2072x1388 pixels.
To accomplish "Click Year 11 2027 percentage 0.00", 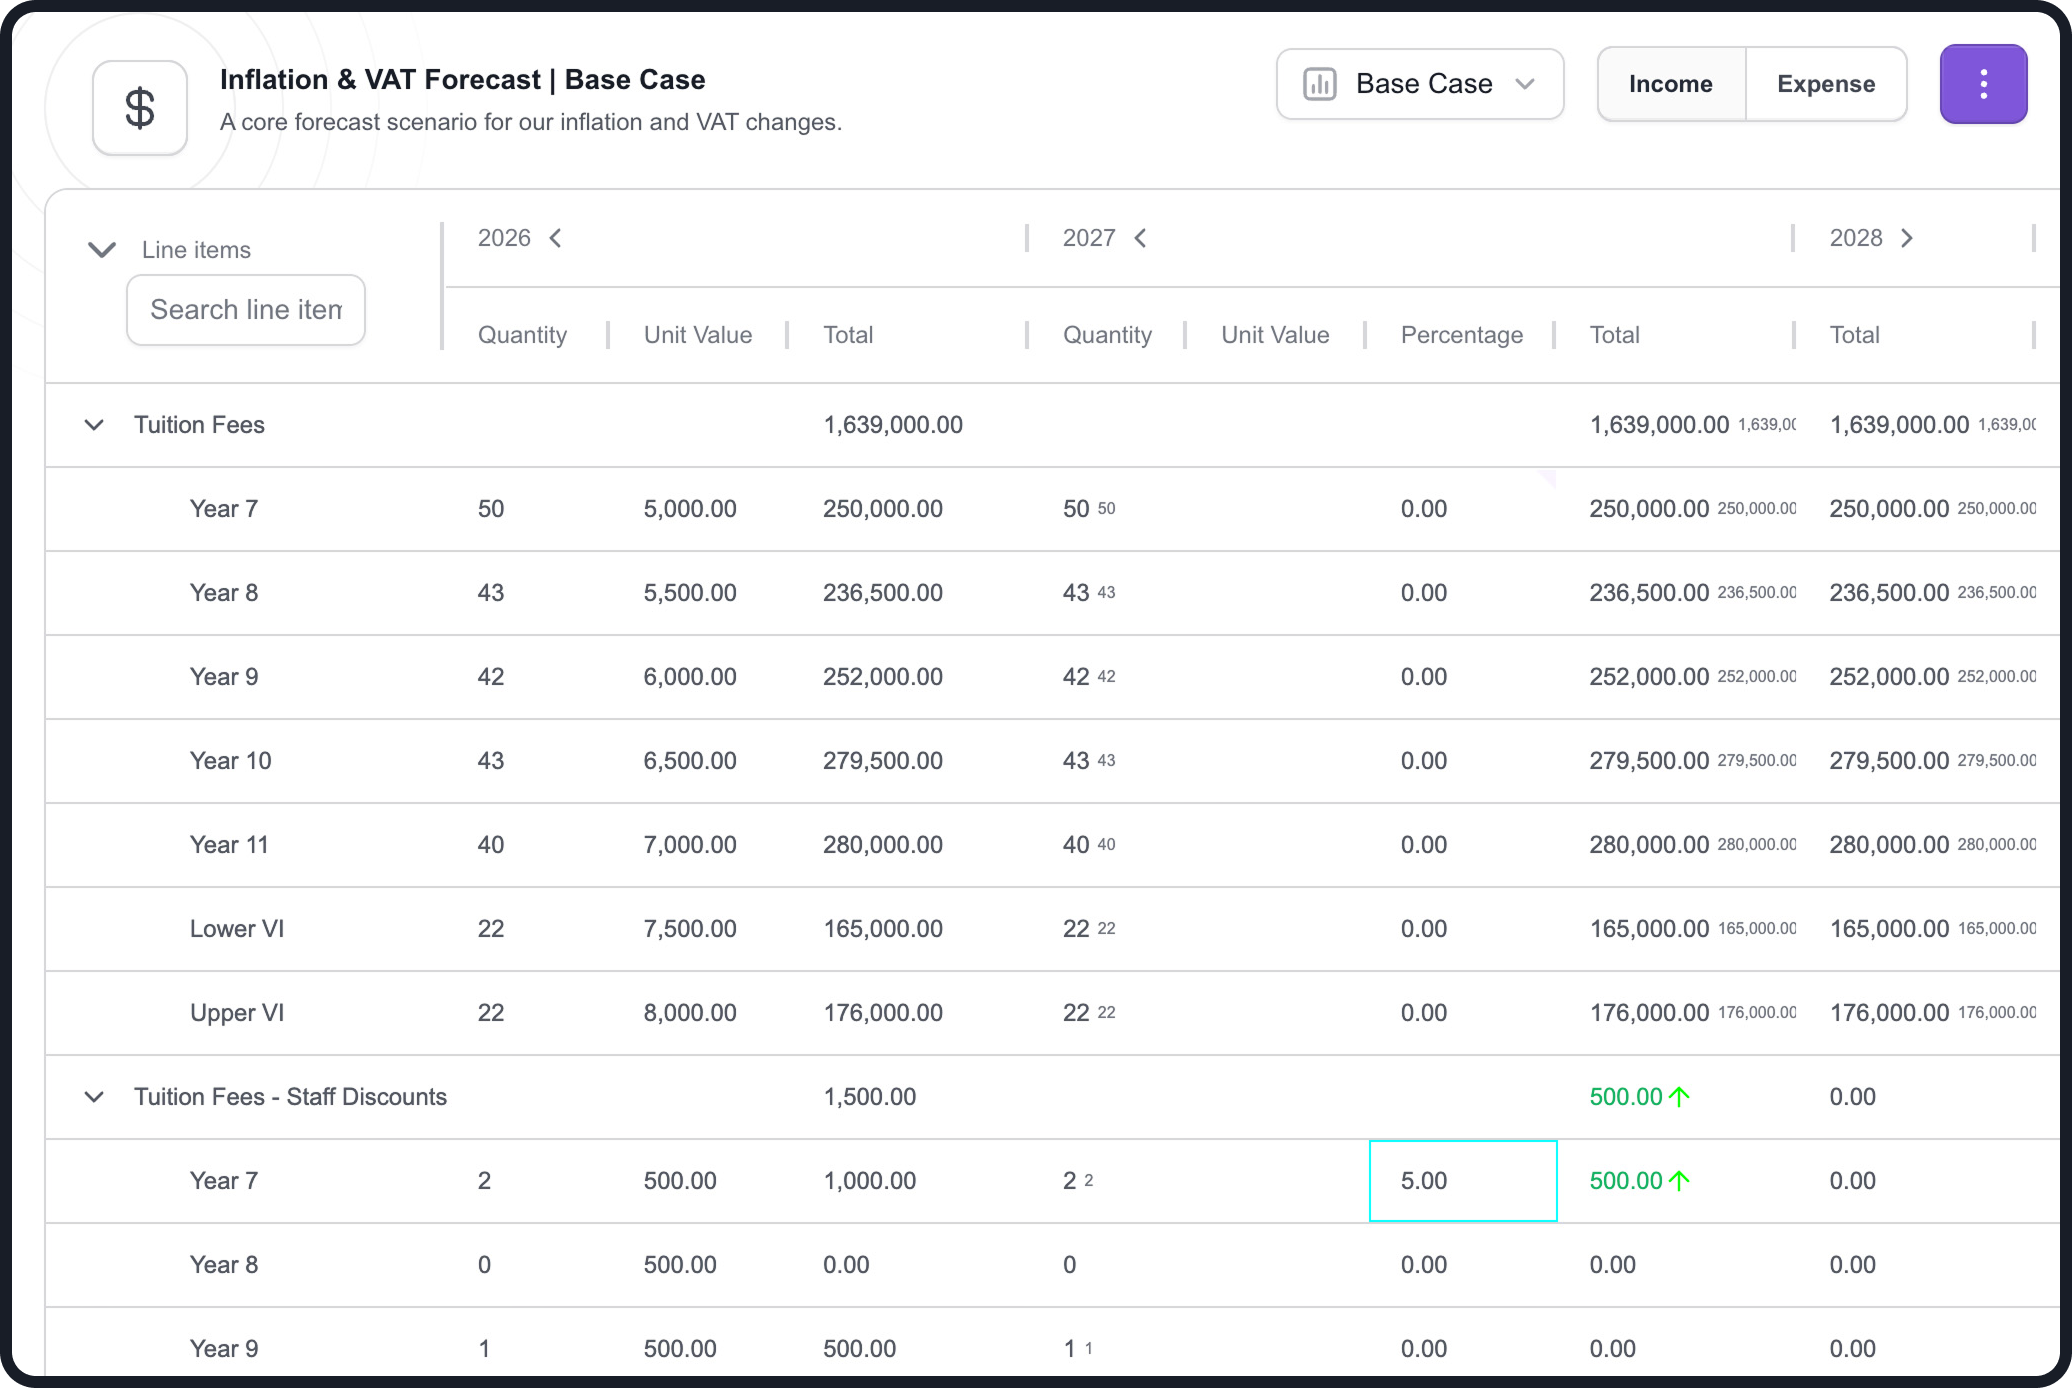I will click(x=1424, y=845).
